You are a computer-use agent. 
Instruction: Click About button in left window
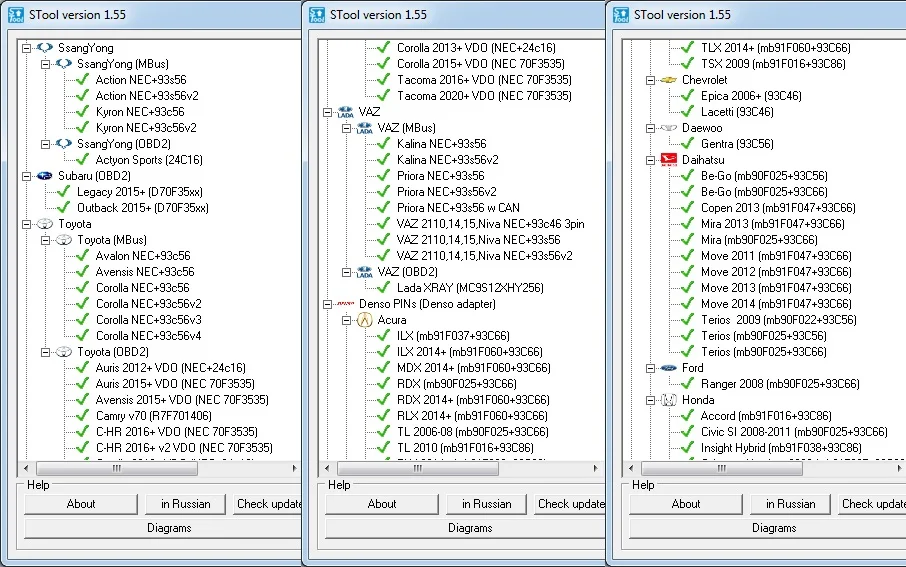pyautogui.click(x=81, y=504)
